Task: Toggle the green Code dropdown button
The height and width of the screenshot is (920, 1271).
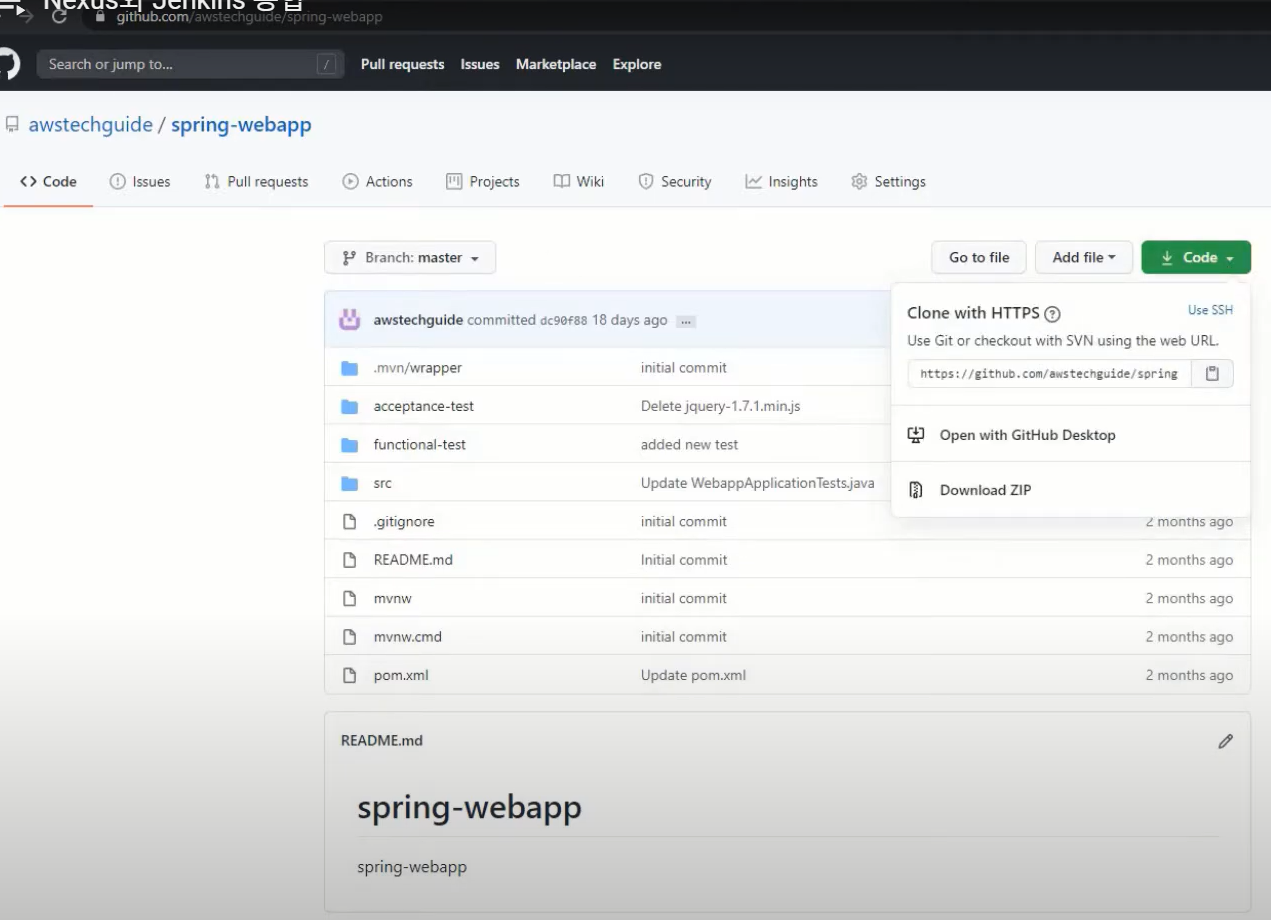Action: (1196, 257)
